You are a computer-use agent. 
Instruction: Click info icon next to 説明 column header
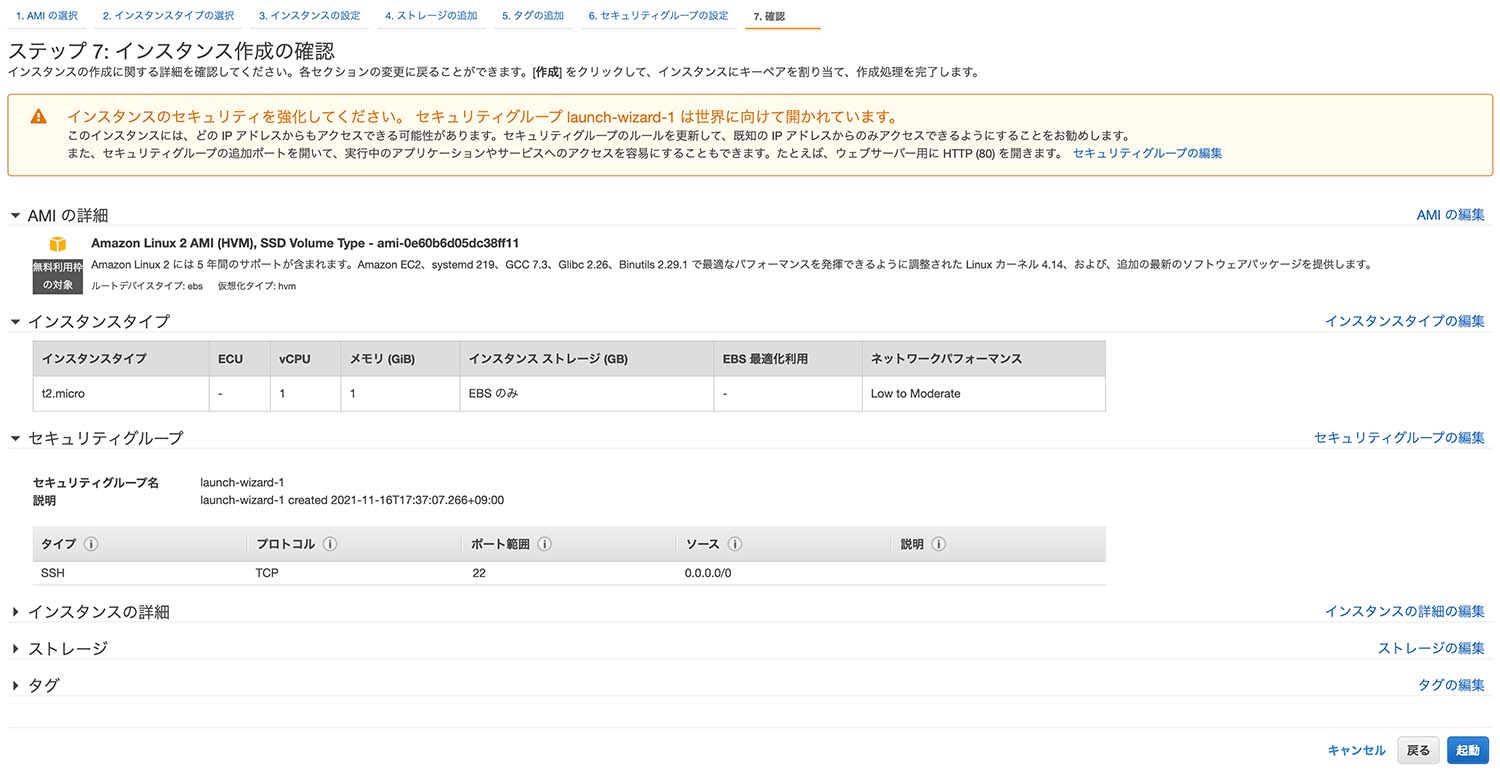click(939, 545)
